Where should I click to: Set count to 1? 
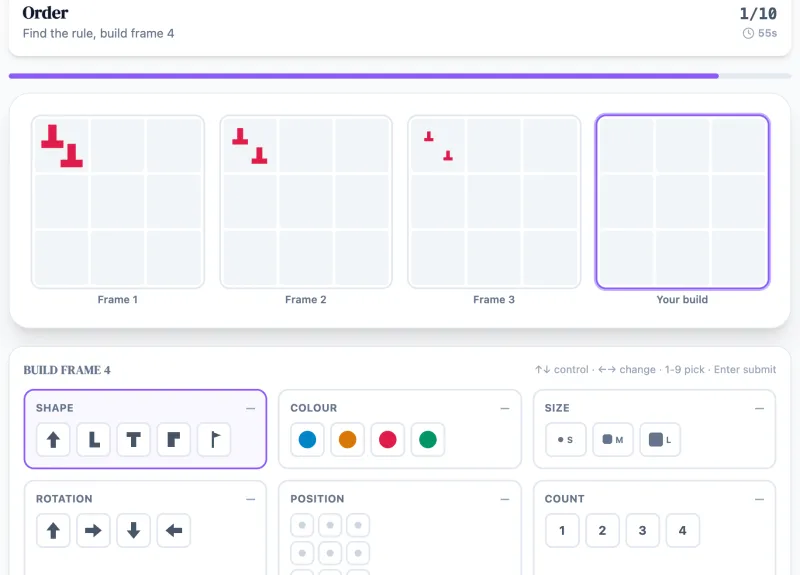[562, 531]
